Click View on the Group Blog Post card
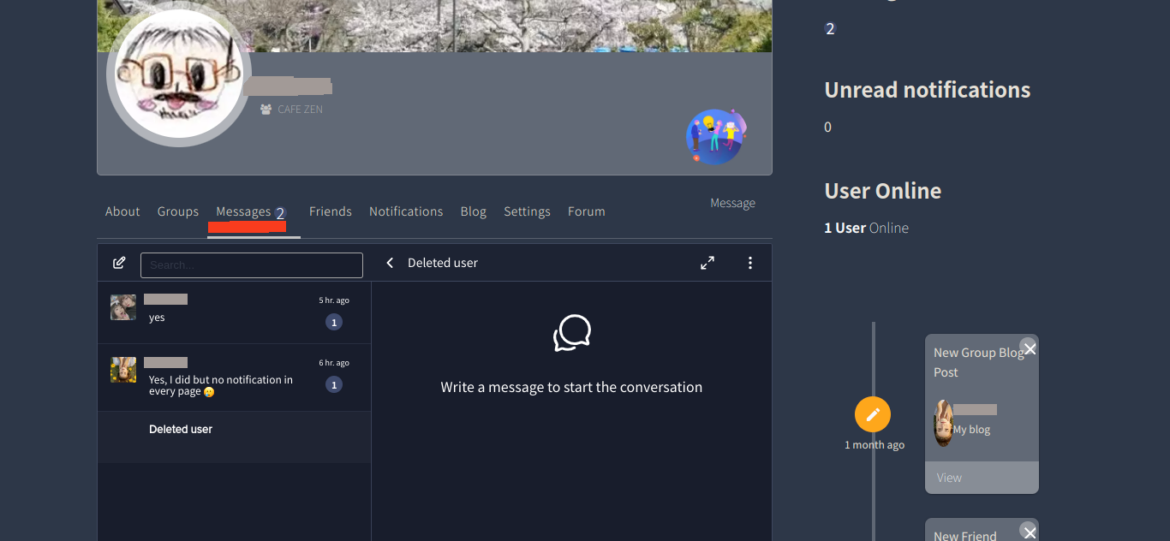This screenshot has height=541, width=1170. pyautogui.click(x=949, y=478)
